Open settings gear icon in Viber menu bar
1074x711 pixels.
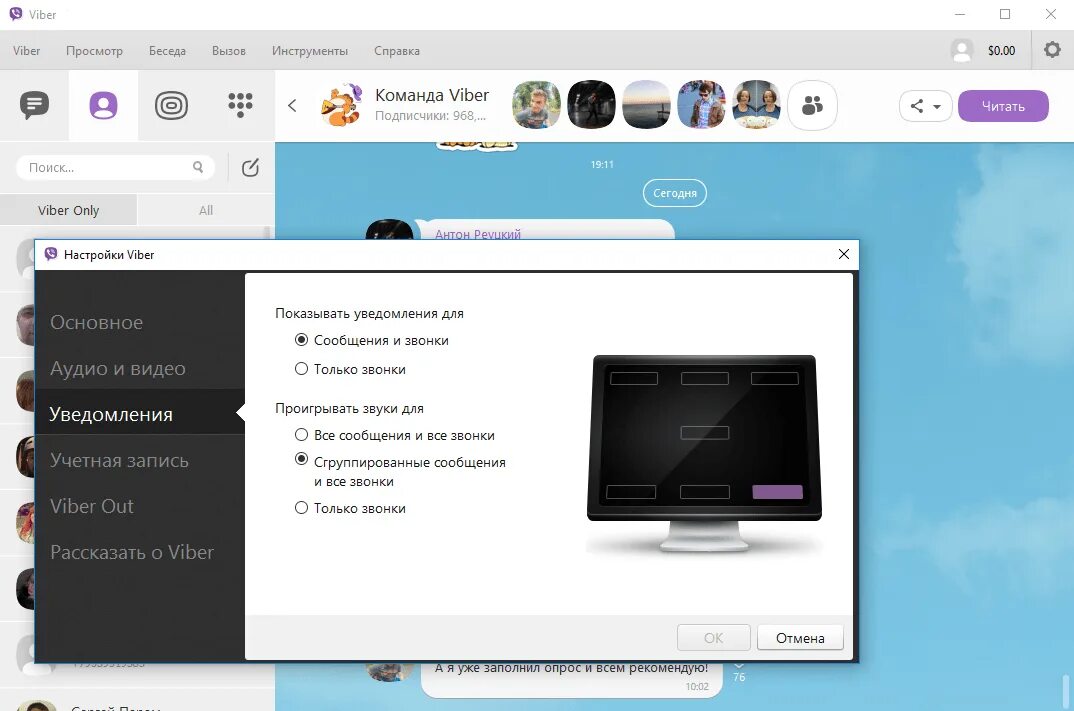tap(1052, 50)
